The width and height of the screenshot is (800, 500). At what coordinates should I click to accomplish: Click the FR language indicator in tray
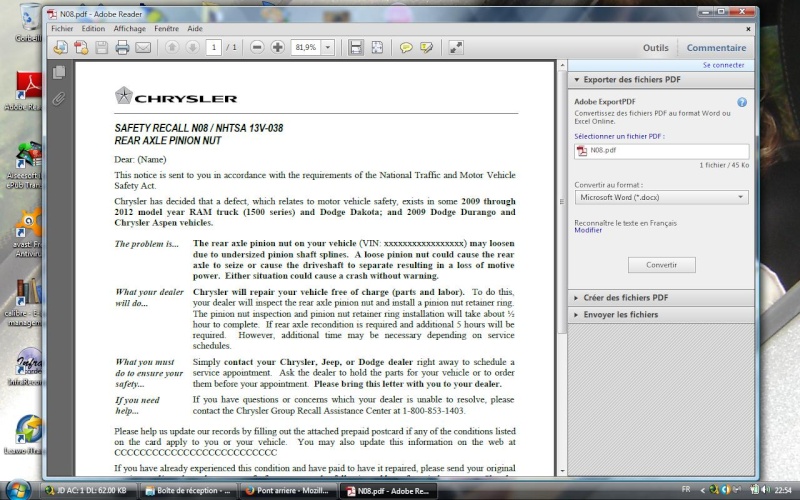[686, 489]
